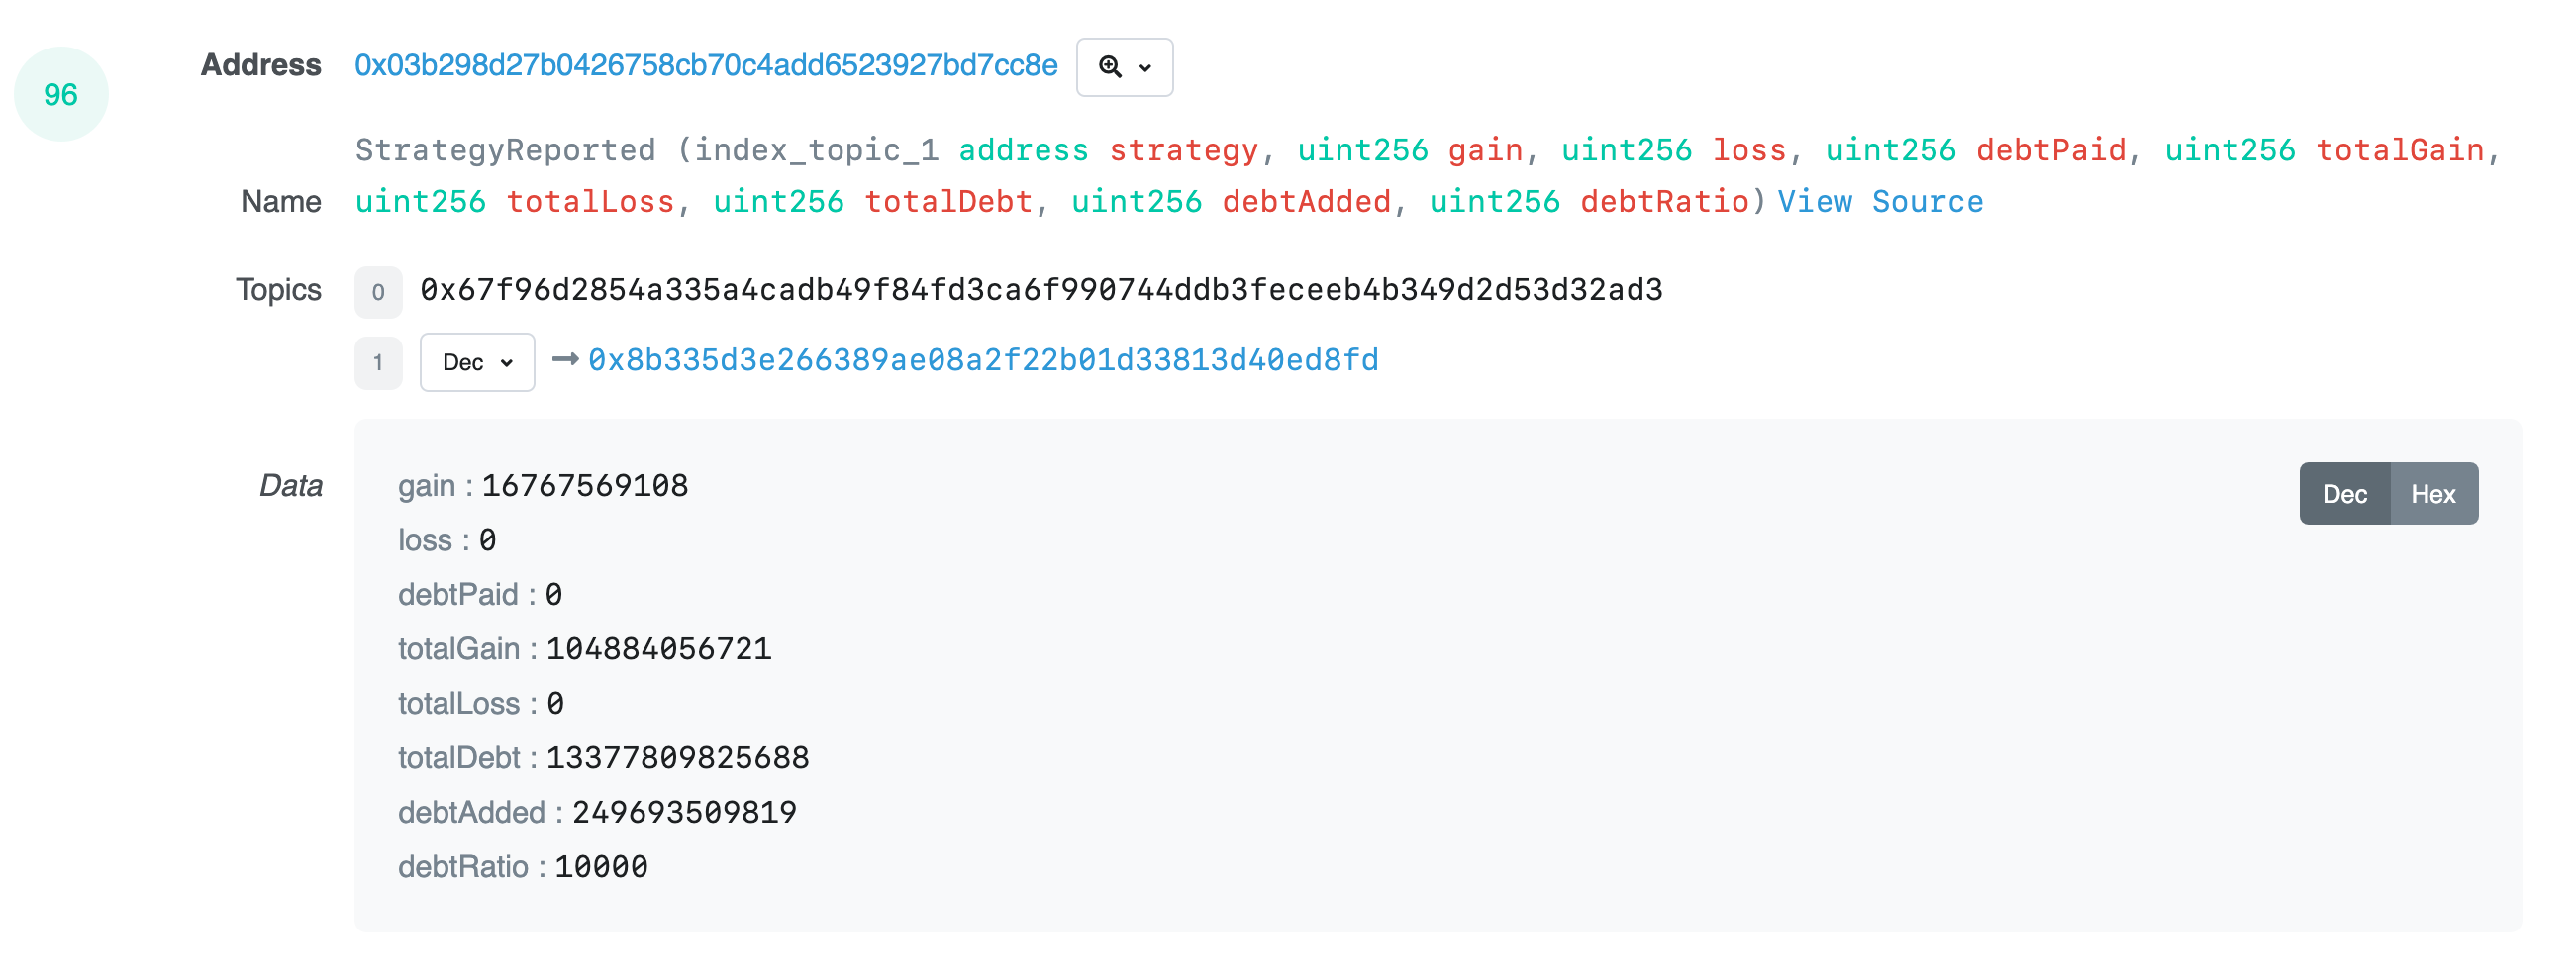Open strategy address 0x8b335d3e...ed8fd link

click(x=983, y=360)
